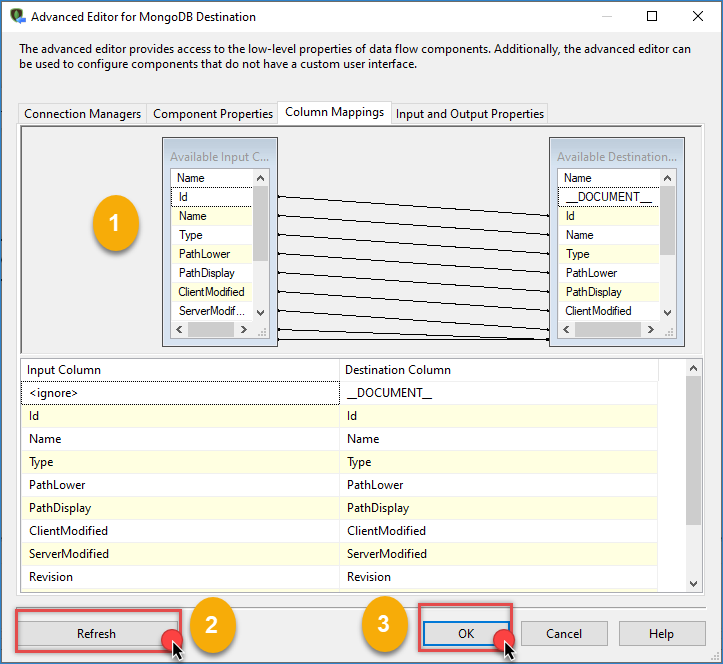The height and width of the screenshot is (664, 723).
Task: Click __DOCUMENT__ in Destination Column grid
Action: [498, 393]
